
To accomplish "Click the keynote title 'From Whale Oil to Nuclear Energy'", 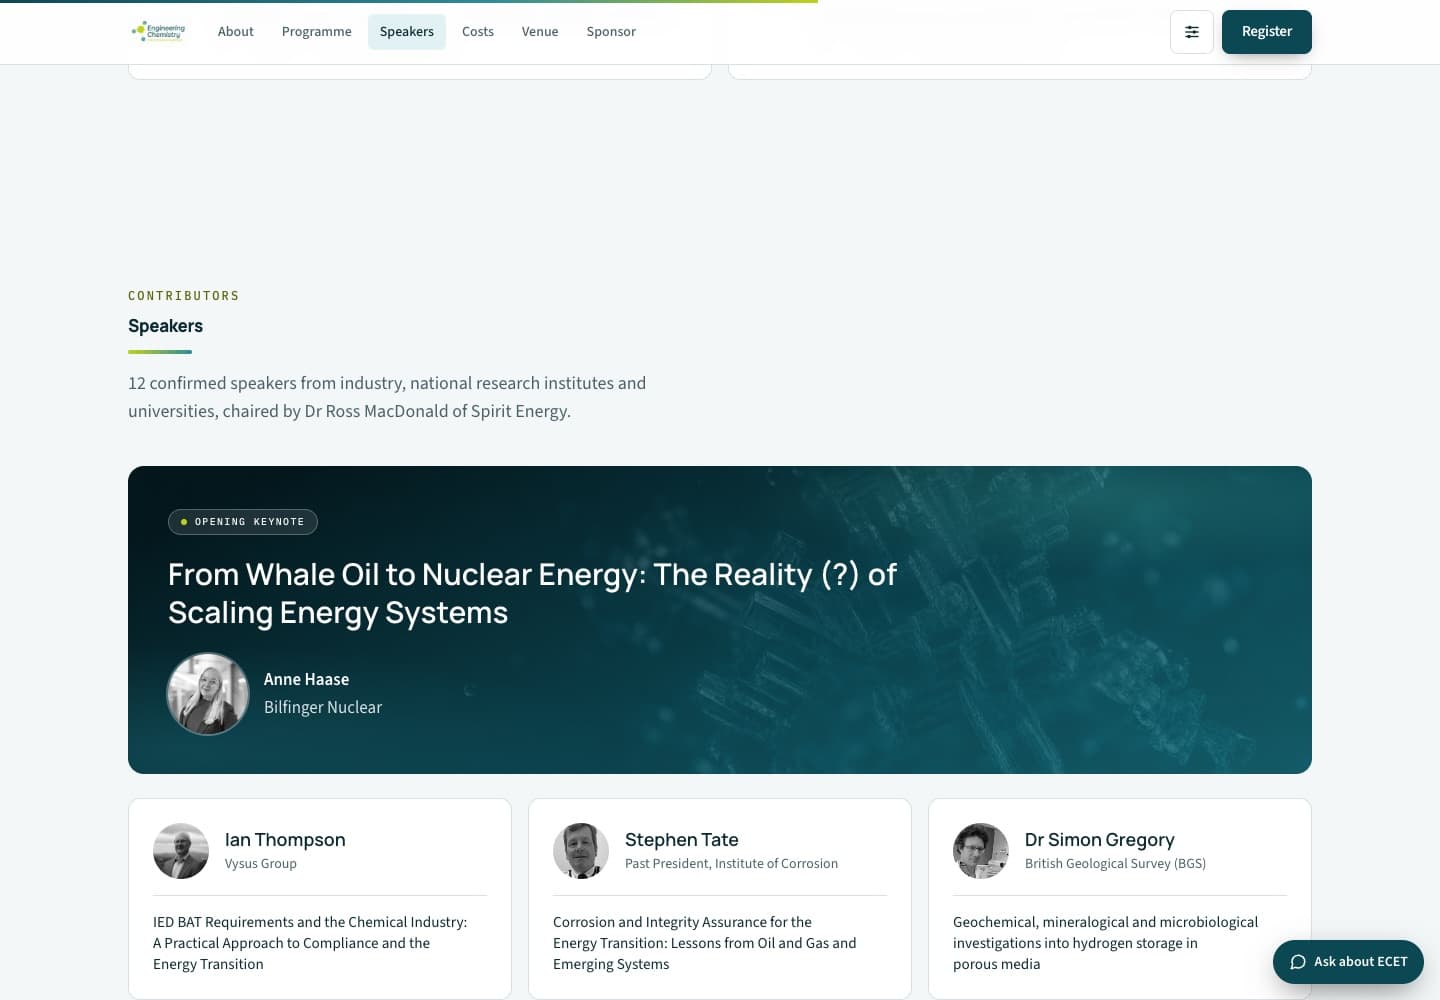I will [532, 593].
